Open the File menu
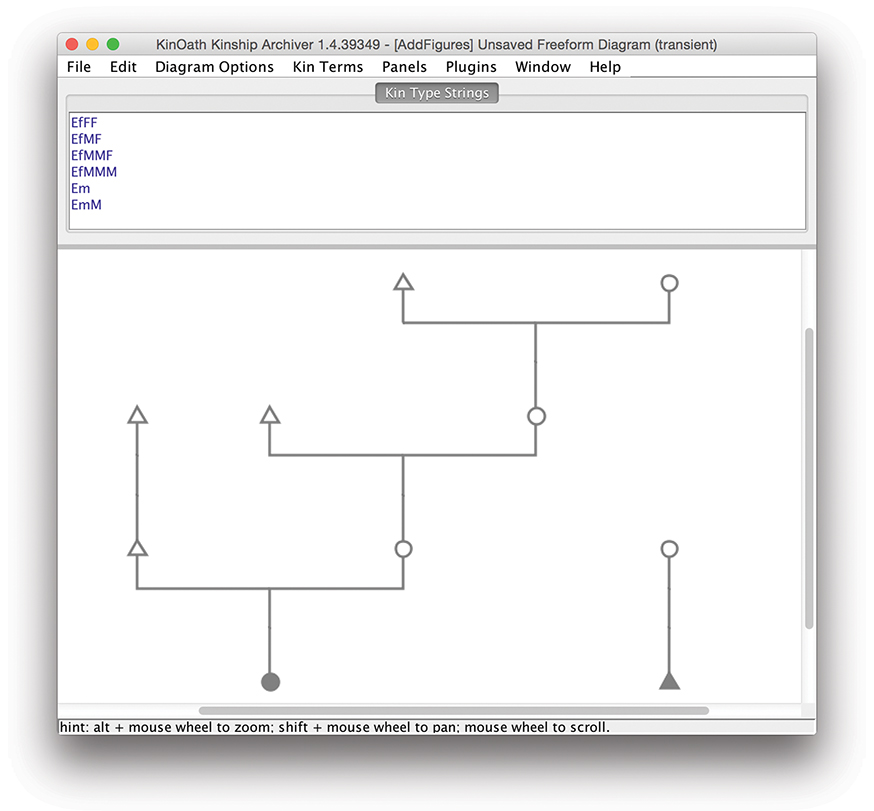The image size is (874, 811). (79, 67)
